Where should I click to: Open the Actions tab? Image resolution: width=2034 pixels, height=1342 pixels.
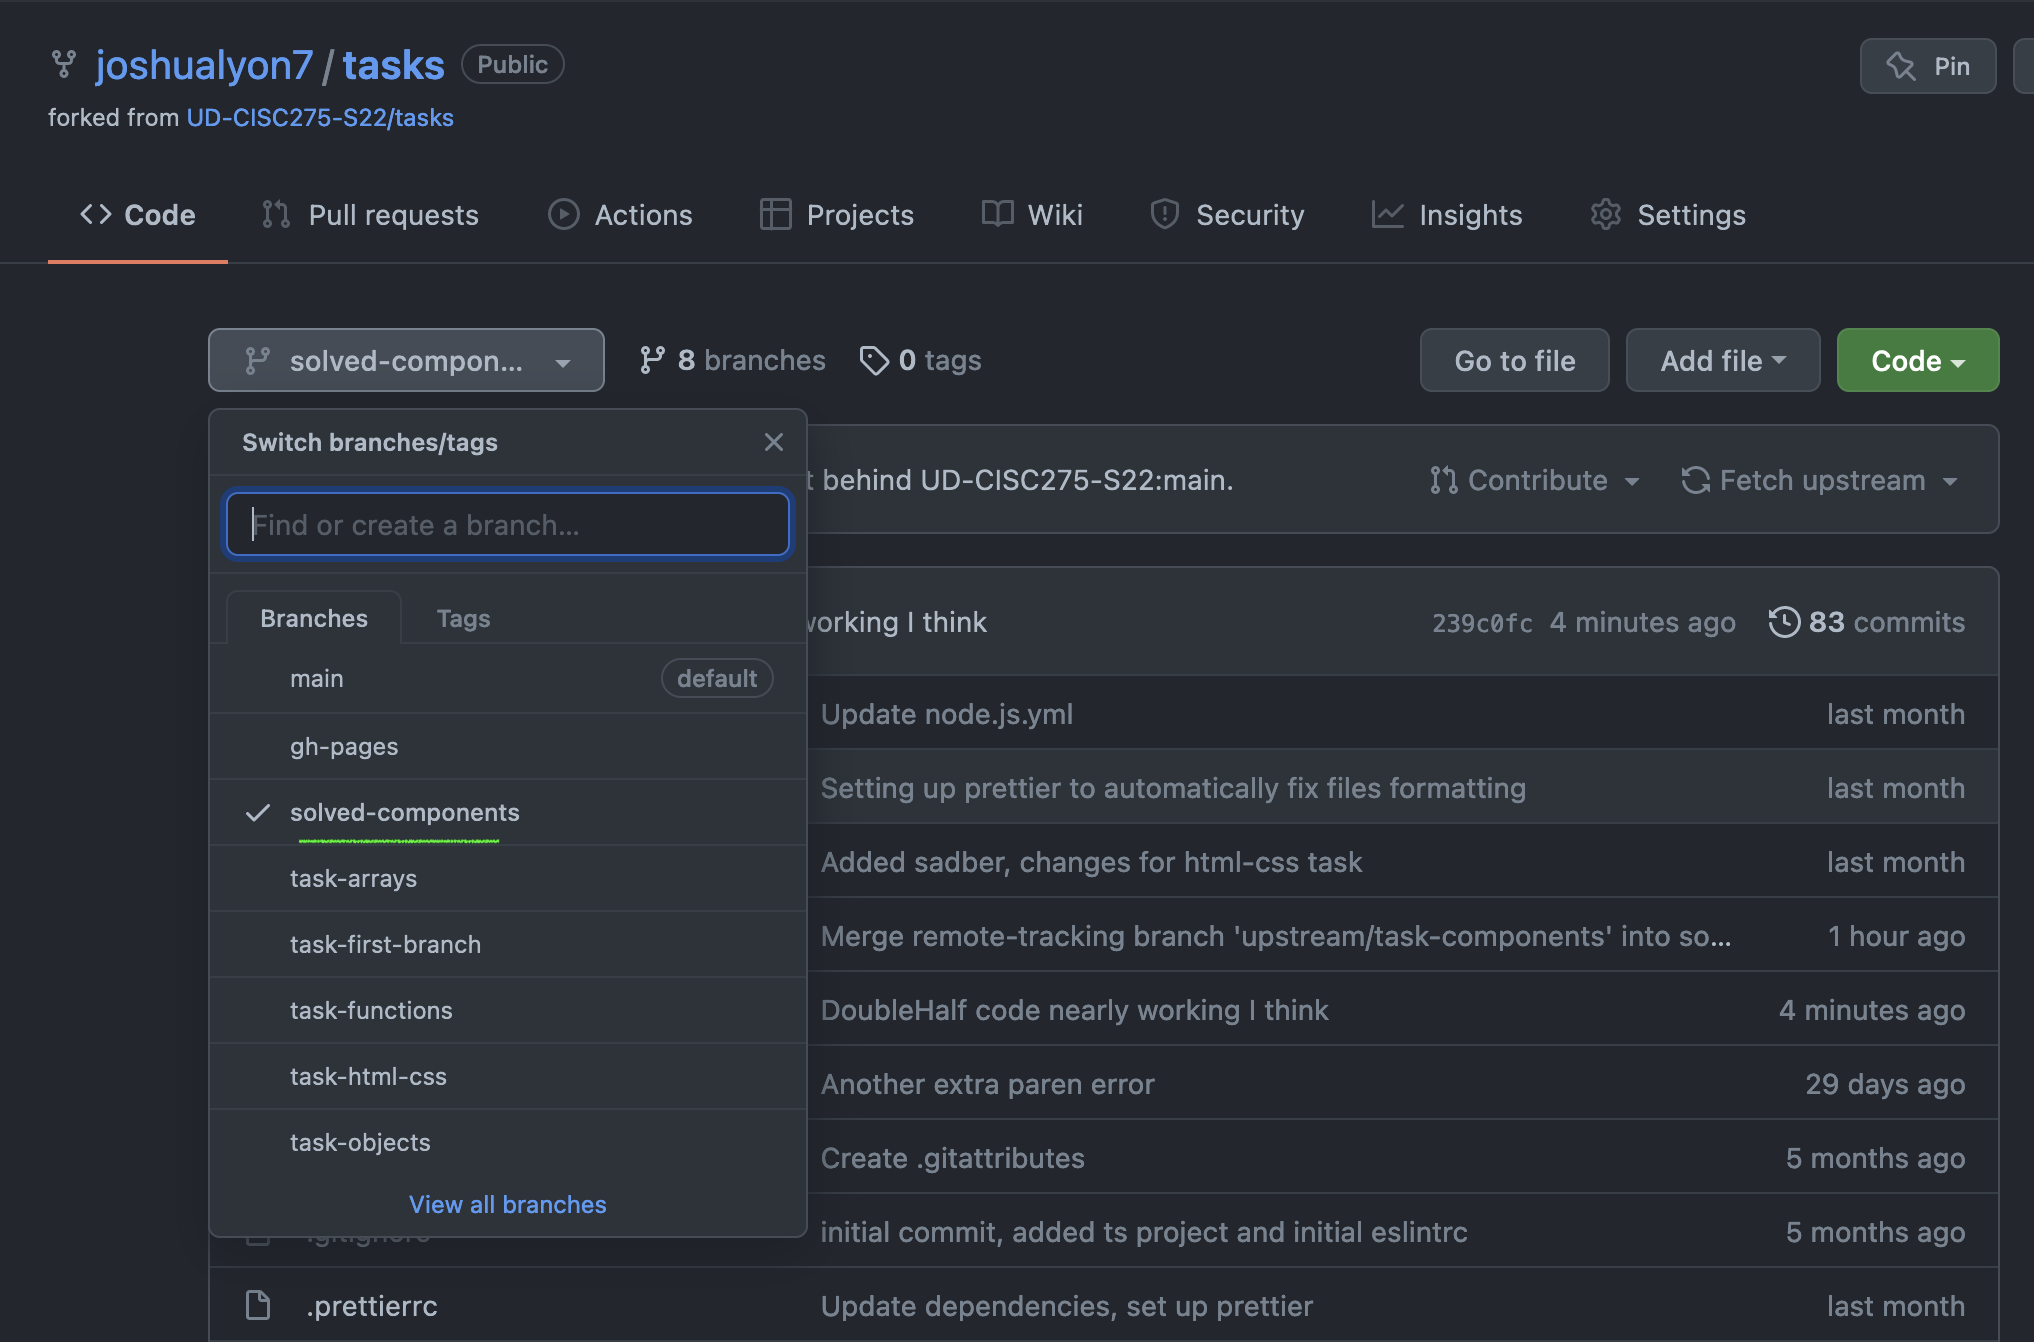(x=620, y=214)
